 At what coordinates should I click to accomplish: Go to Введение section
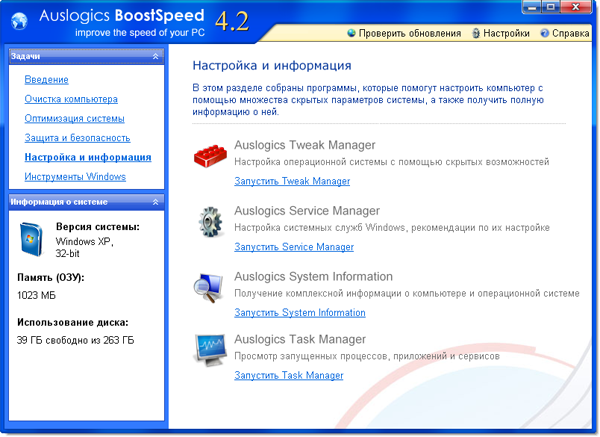[x=46, y=80]
